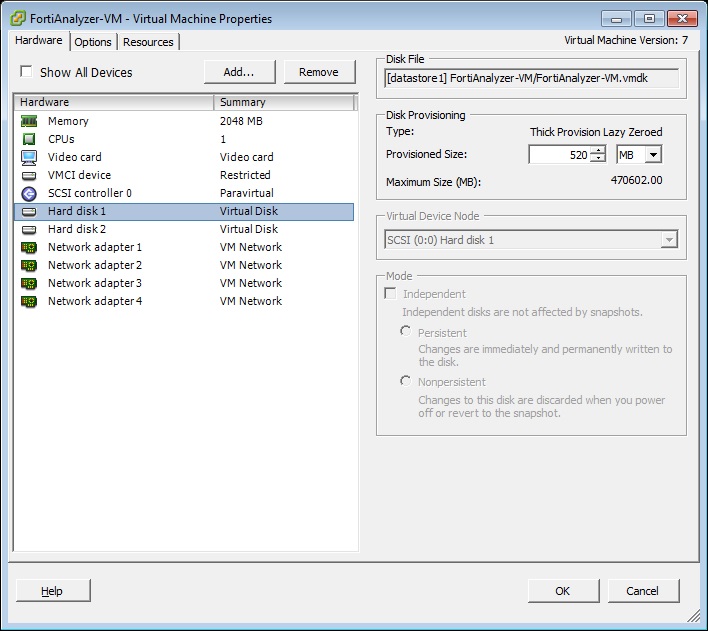Click the 2048 MB memory summary
This screenshot has width=708, height=631.
[241, 121]
